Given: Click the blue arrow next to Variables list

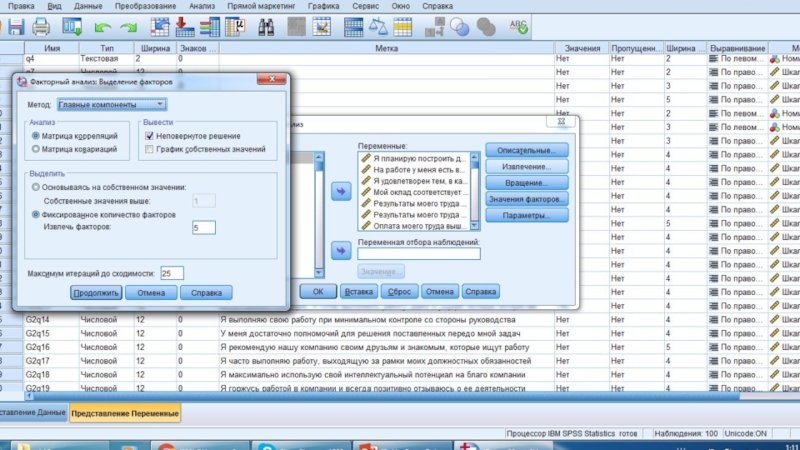Looking at the screenshot, I should pyautogui.click(x=340, y=191).
